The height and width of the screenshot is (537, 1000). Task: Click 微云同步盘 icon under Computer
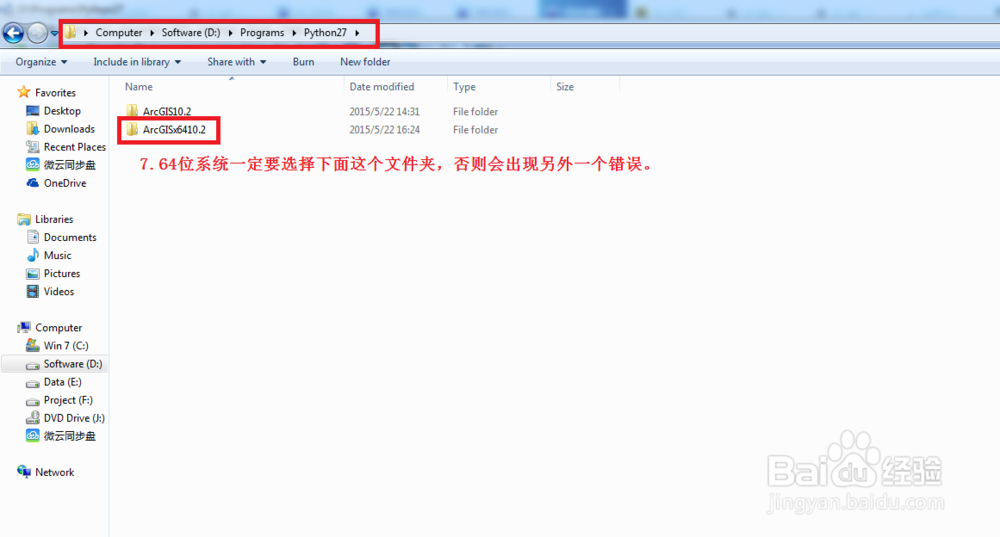pos(33,436)
